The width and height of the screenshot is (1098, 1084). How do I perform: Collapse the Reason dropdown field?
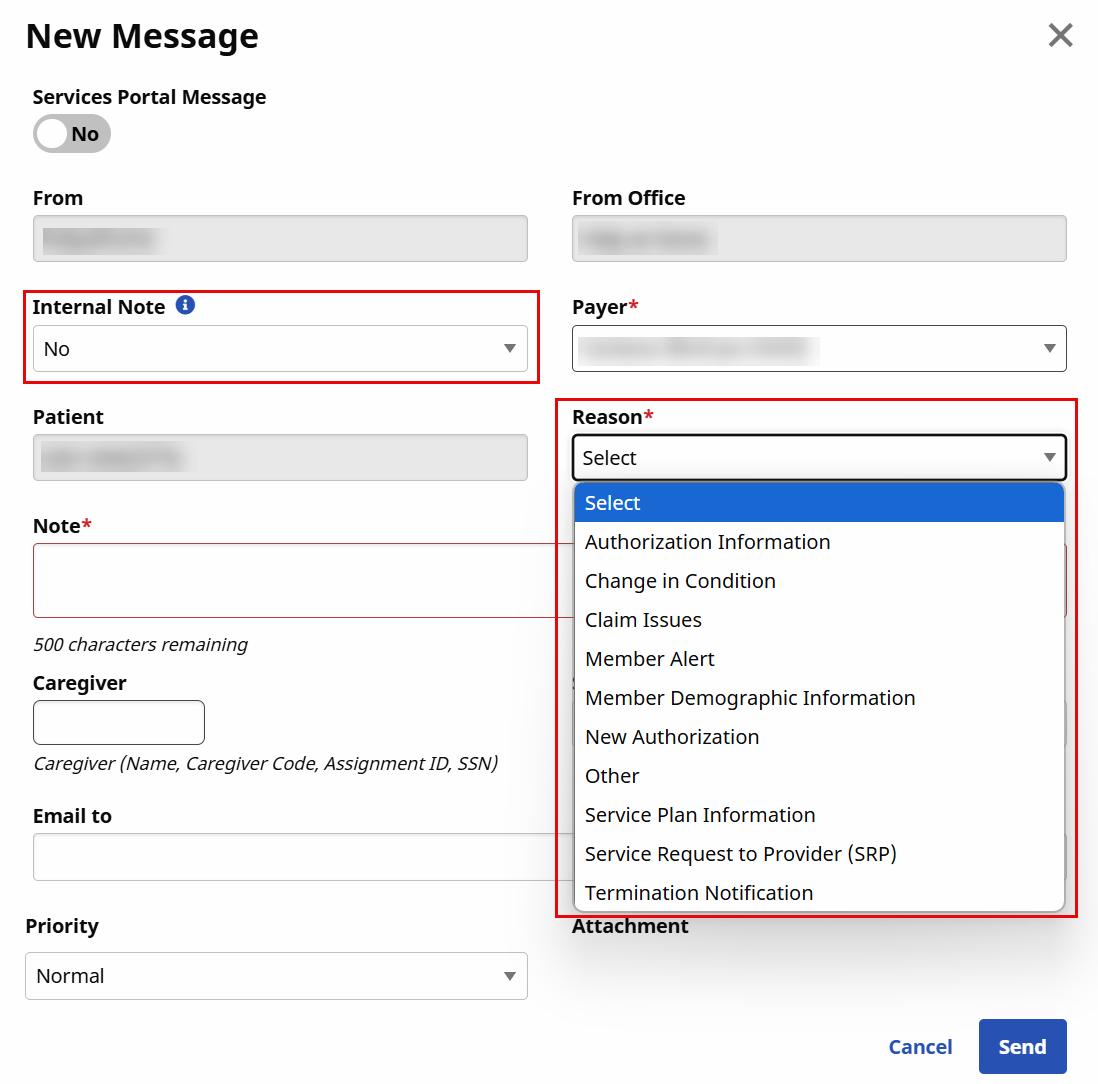[x=819, y=458]
